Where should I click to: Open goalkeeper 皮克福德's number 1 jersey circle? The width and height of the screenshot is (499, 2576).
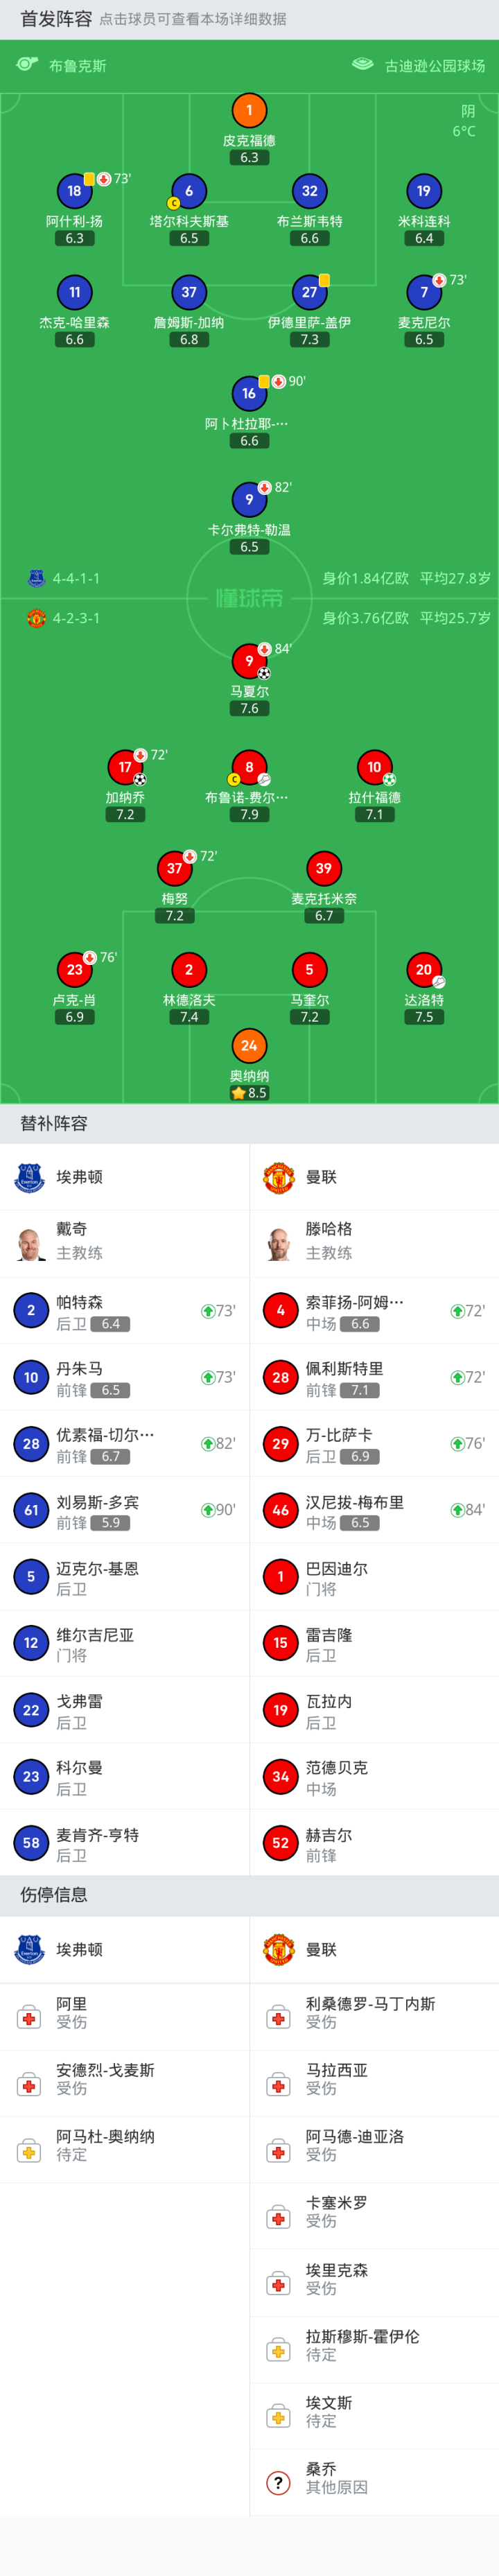[249, 110]
